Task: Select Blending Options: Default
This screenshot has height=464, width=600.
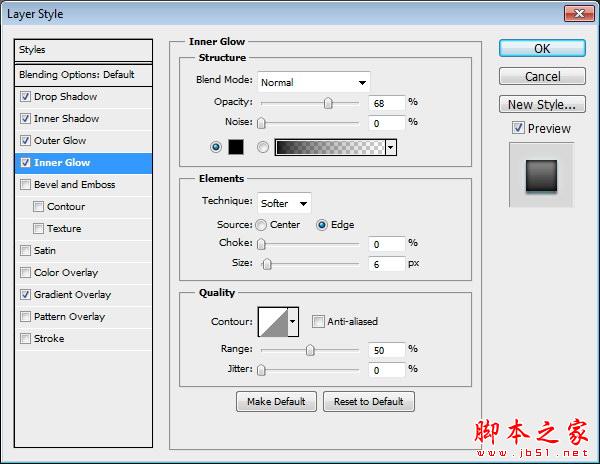Action: pos(83,75)
